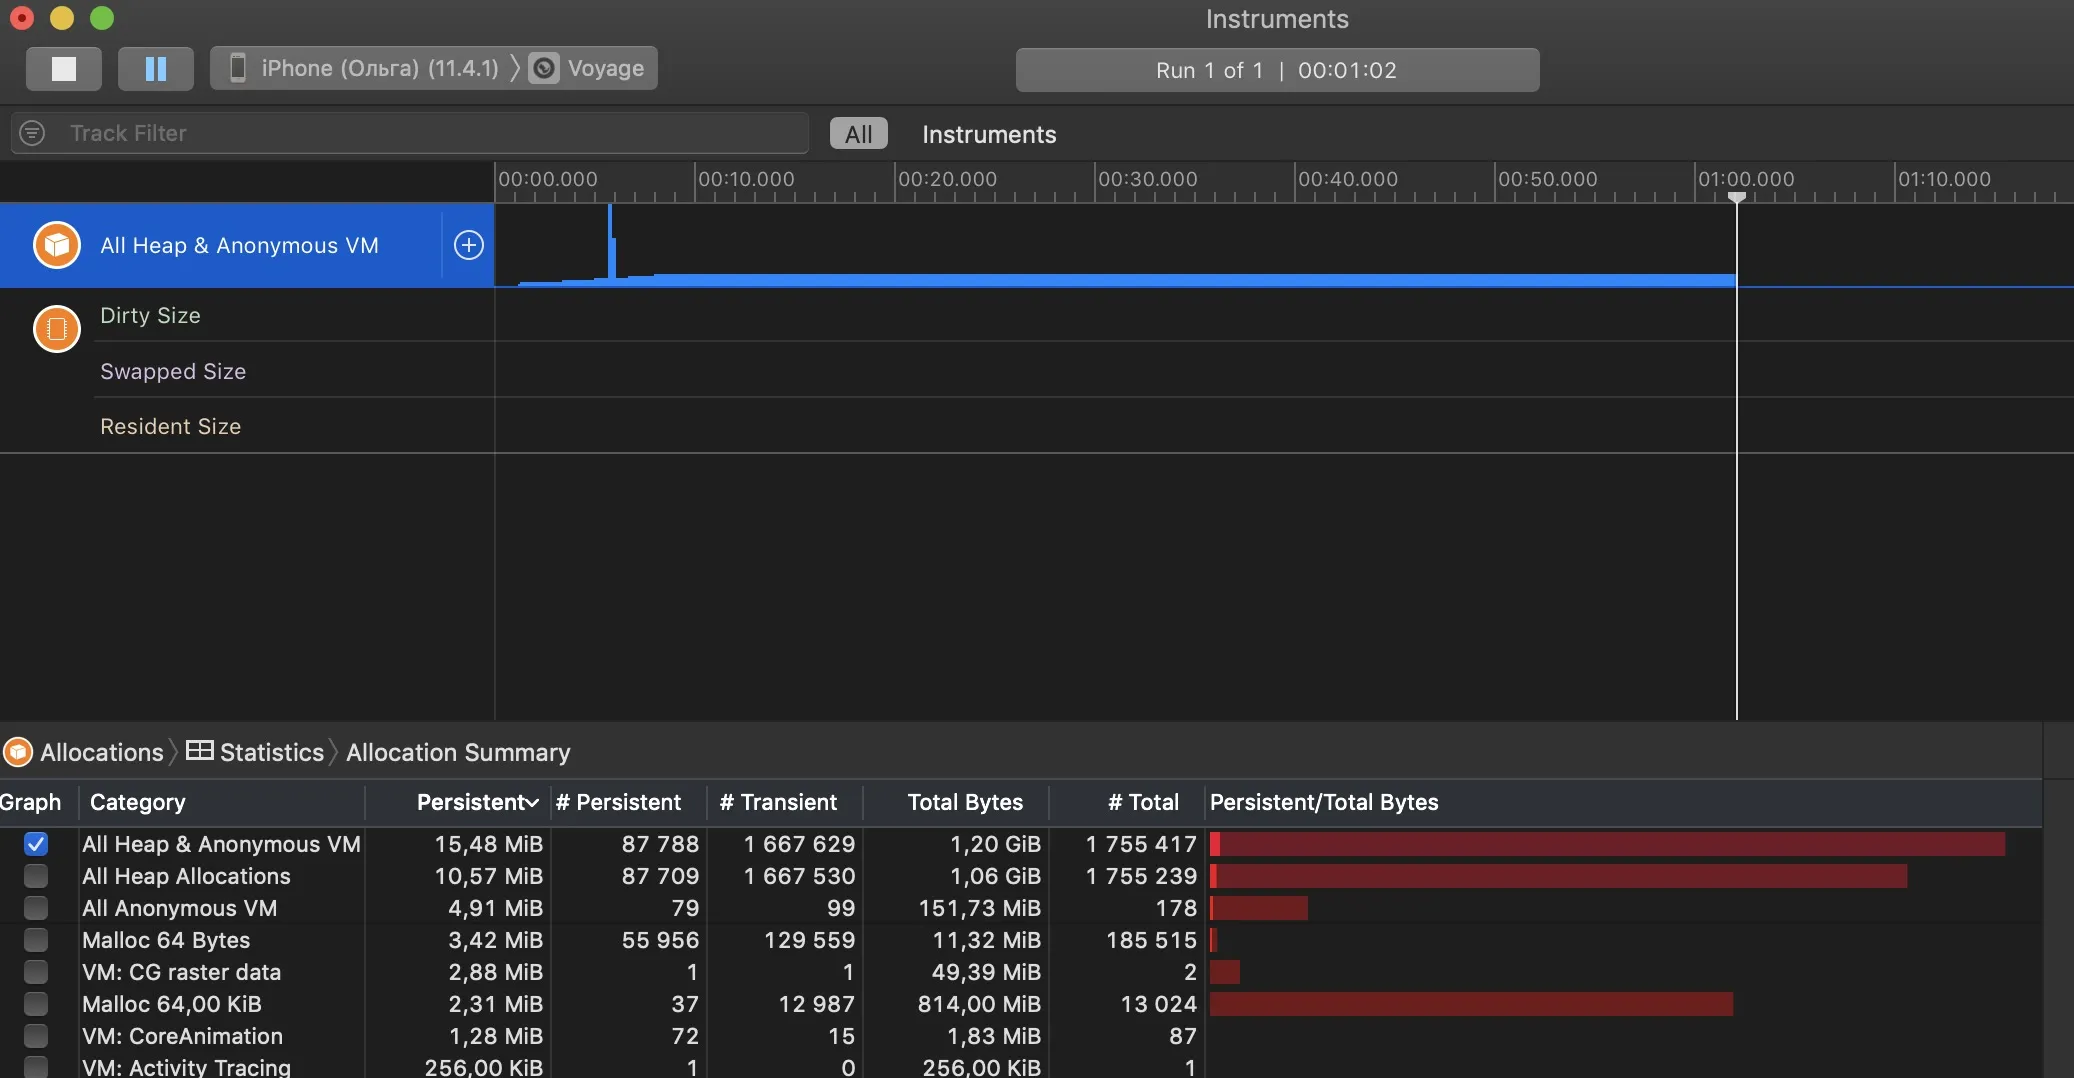Minimize the Instruments window
Screen dimensions: 2074x1078
click(x=62, y=18)
